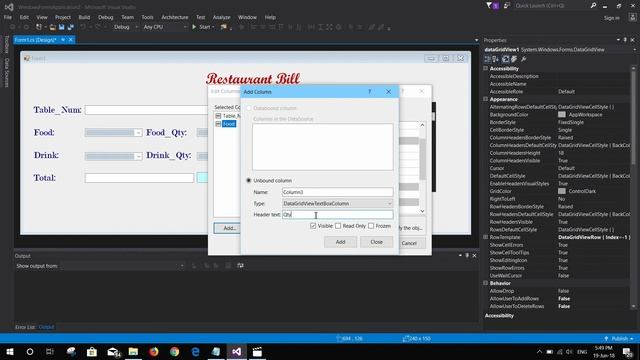Screen dimensions: 640x360
Task: Open the Food combo box on the form
Action: point(113,133)
